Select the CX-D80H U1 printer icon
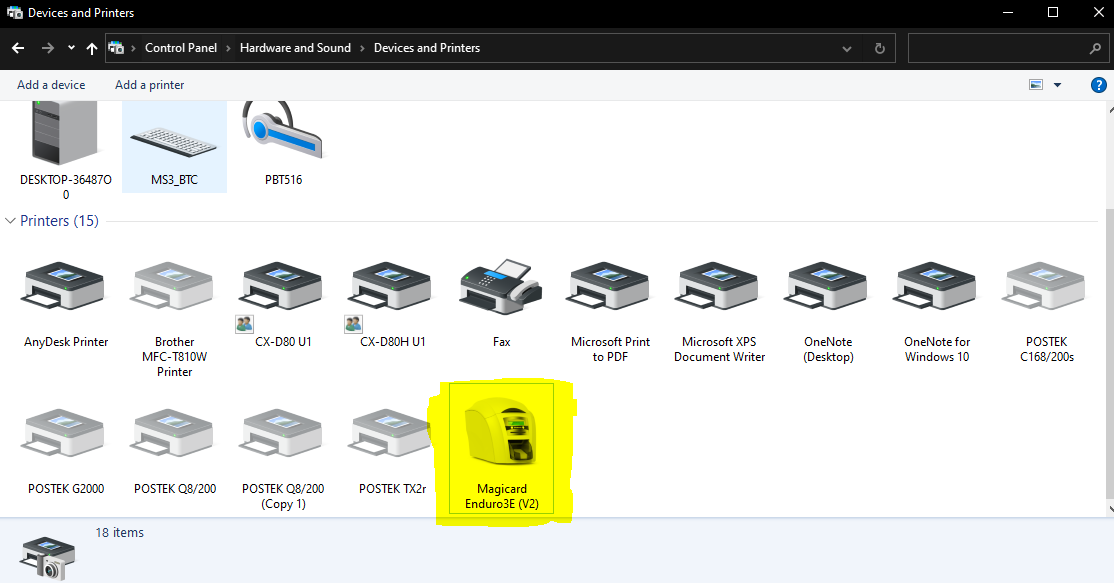The width and height of the screenshot is (1114, 583). (391, 285)
